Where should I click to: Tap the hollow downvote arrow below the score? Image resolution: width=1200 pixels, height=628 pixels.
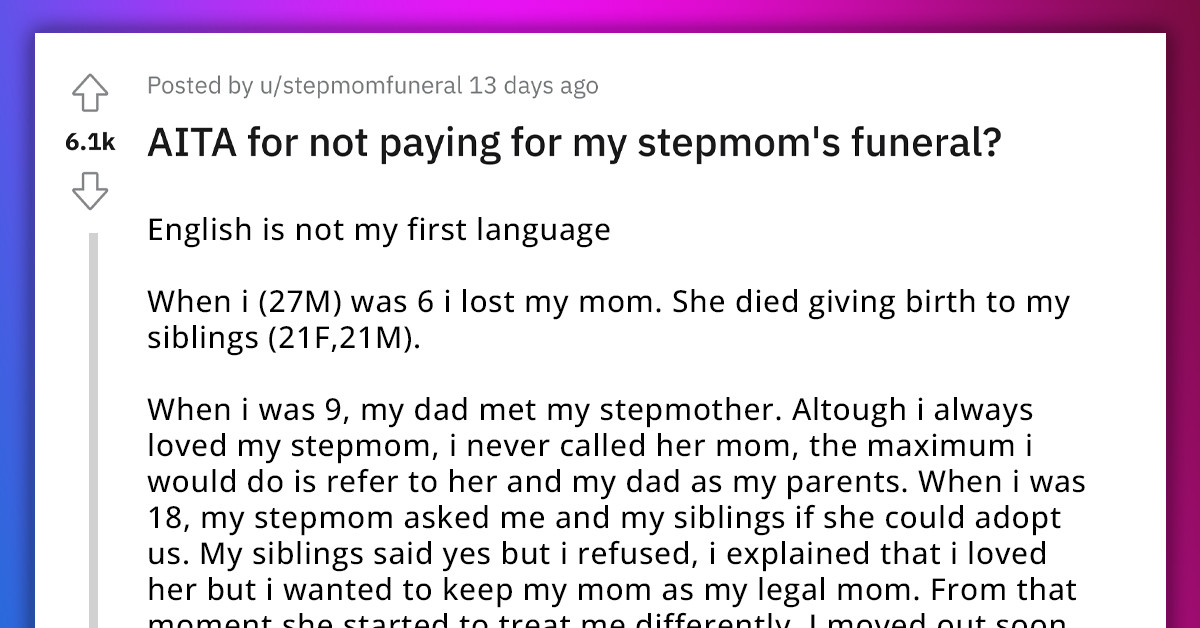[x=90, y=191]
